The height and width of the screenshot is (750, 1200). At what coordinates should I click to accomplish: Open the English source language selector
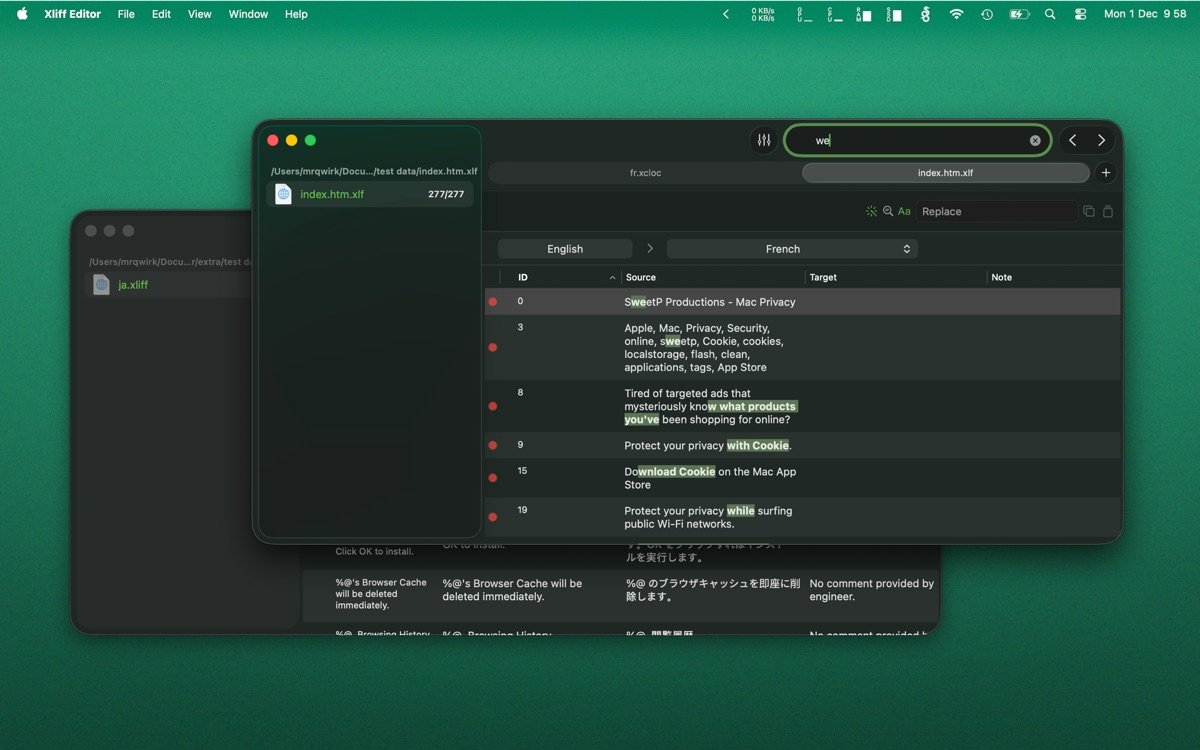click(x=565, y=249)
